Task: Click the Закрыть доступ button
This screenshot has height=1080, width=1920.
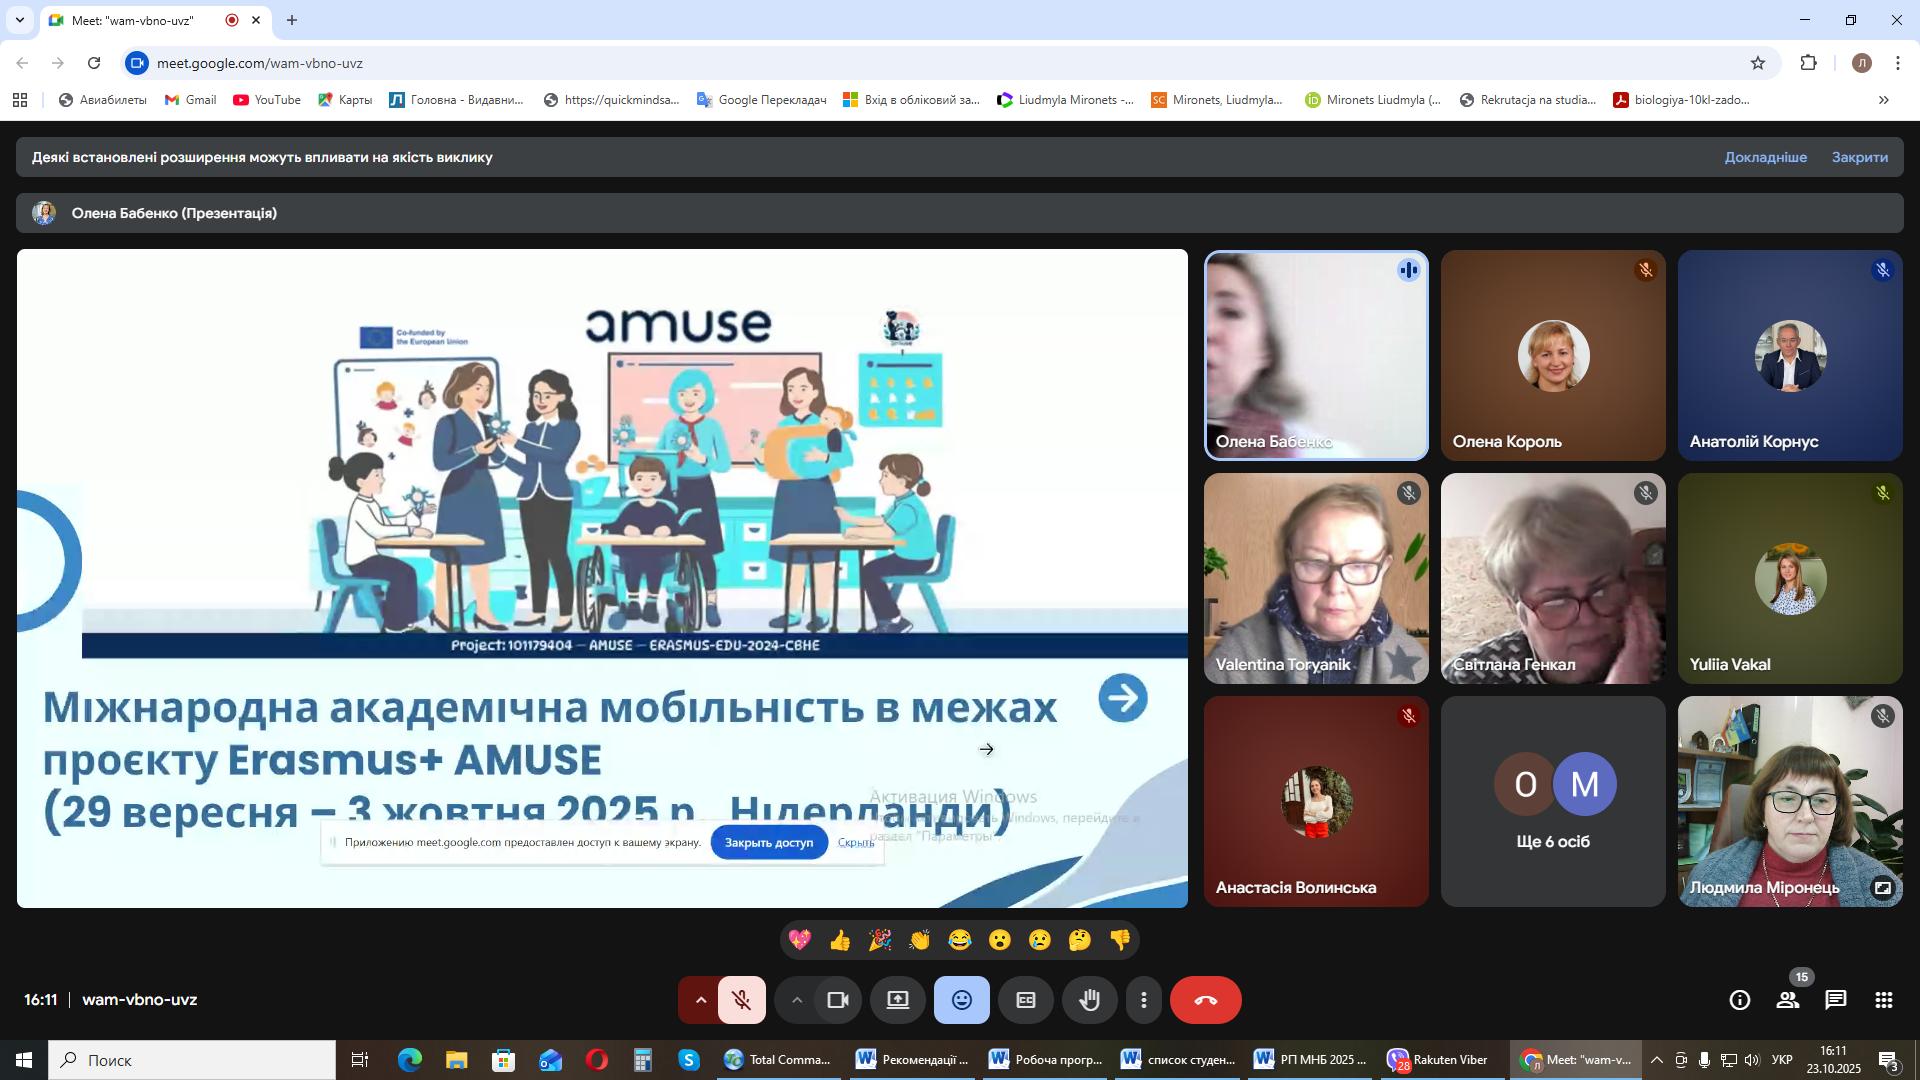Action: tap(768, 843)
